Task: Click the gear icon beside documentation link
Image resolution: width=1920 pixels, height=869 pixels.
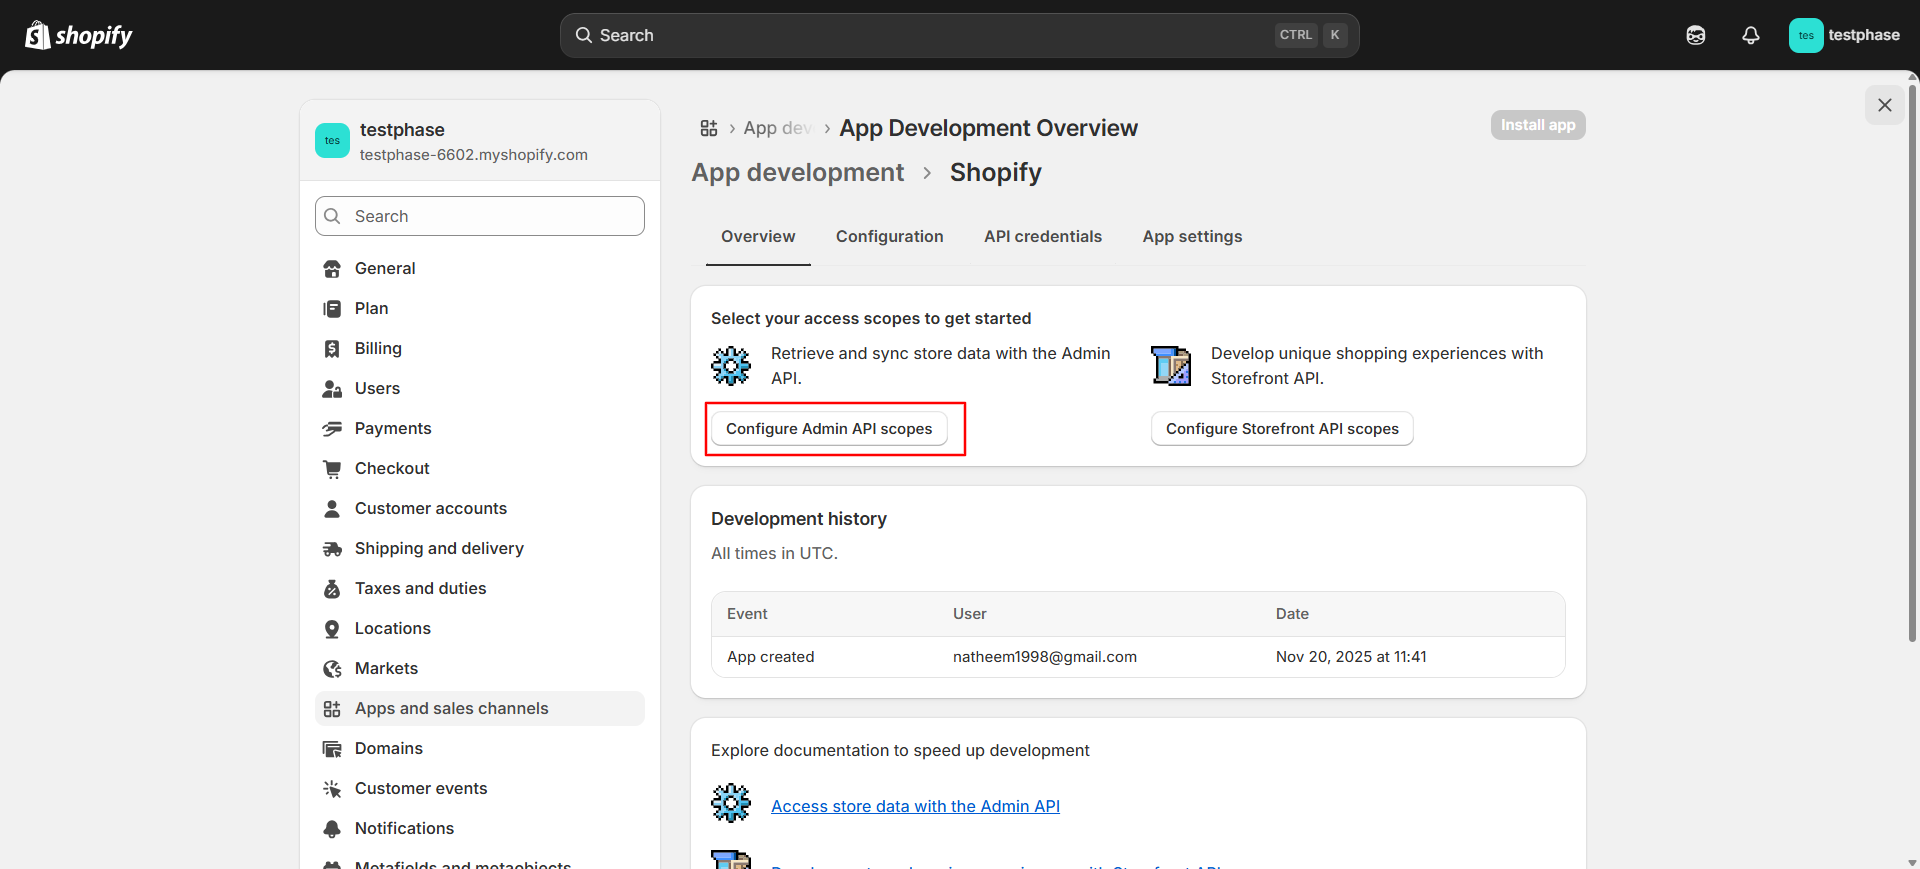Action: (x=731, y=803)
